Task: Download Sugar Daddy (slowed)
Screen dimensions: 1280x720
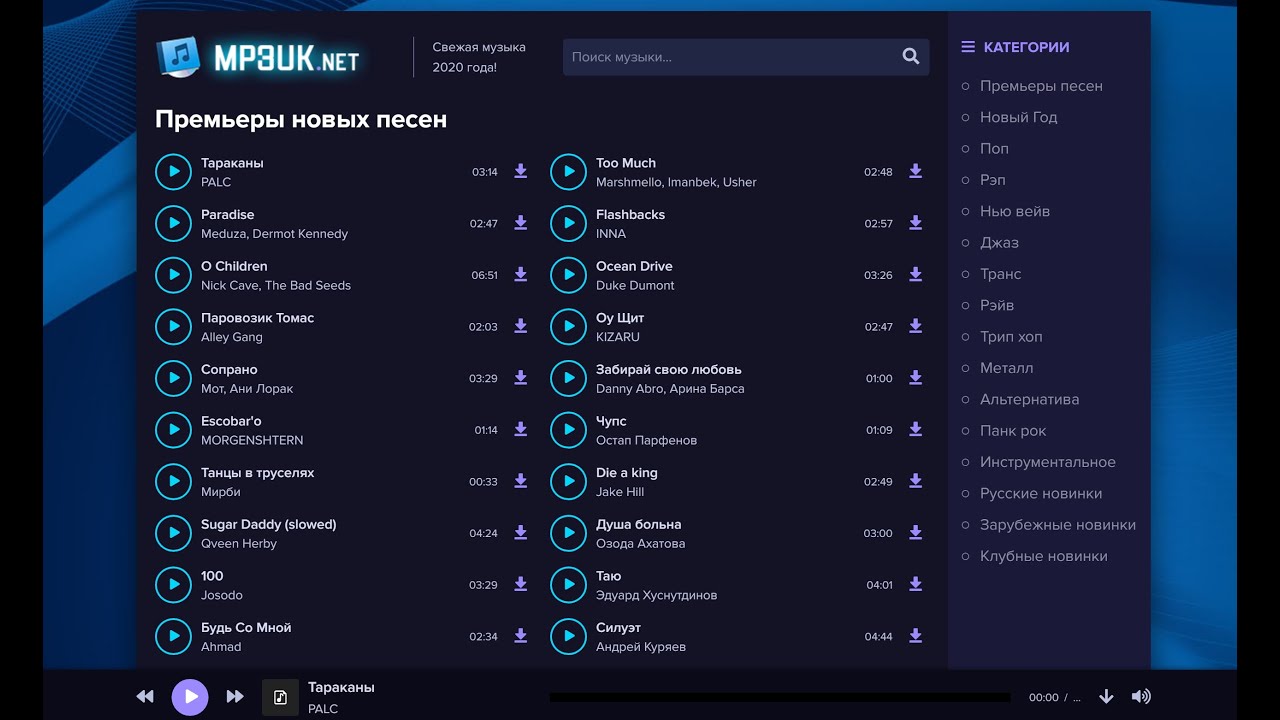Action: 520,533
